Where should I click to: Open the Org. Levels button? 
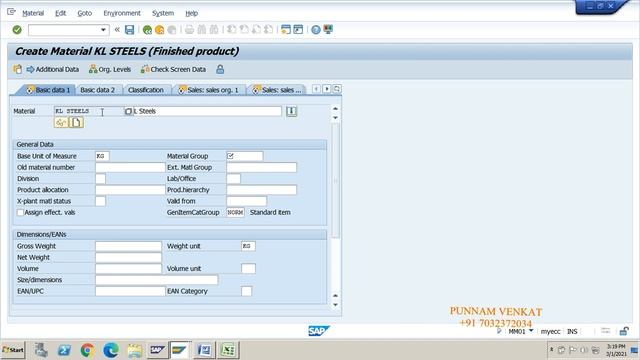(x=110, y=69)
